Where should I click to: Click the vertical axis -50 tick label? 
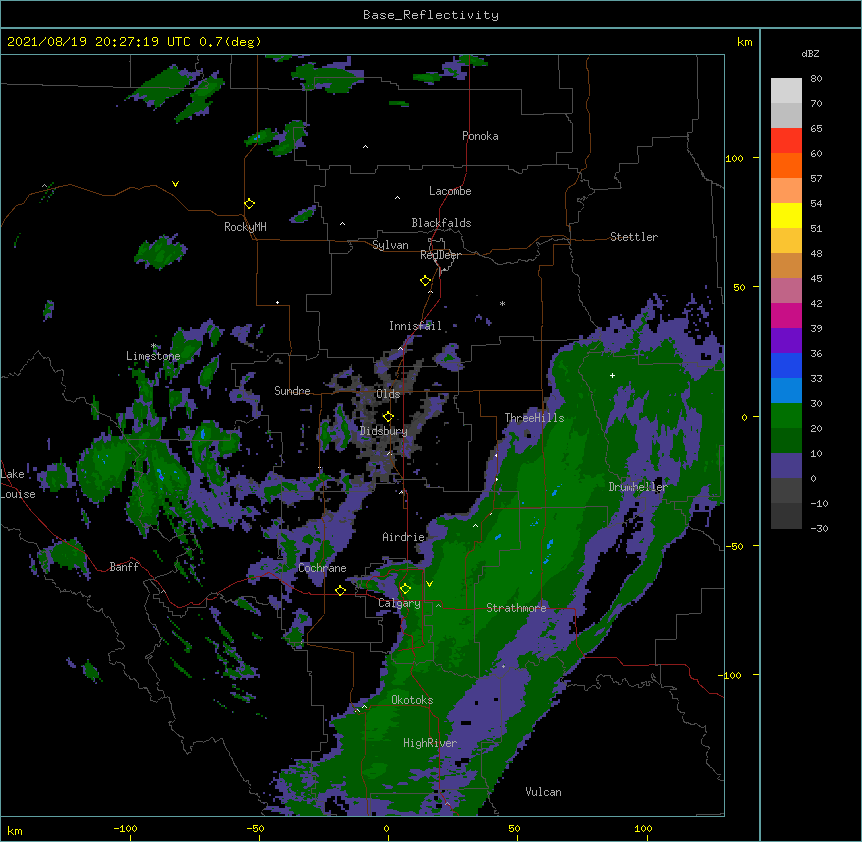click(734, 546)
